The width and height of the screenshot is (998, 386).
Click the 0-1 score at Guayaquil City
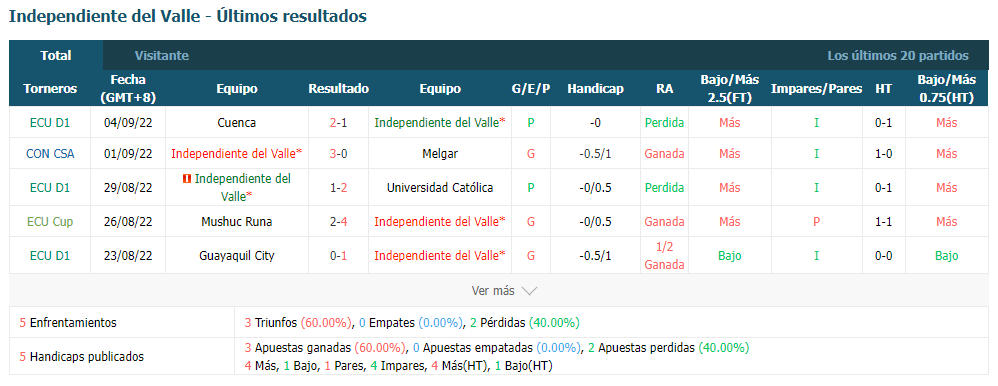(x=339, y=256)
